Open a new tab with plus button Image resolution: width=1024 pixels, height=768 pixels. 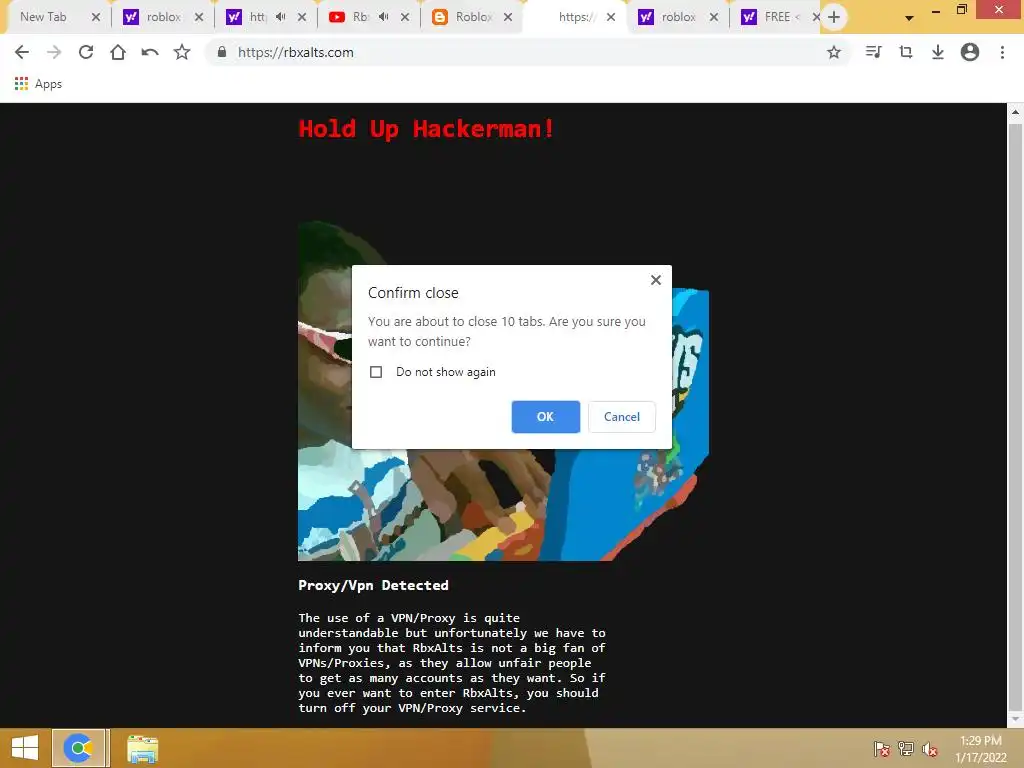tap(834, 17)
